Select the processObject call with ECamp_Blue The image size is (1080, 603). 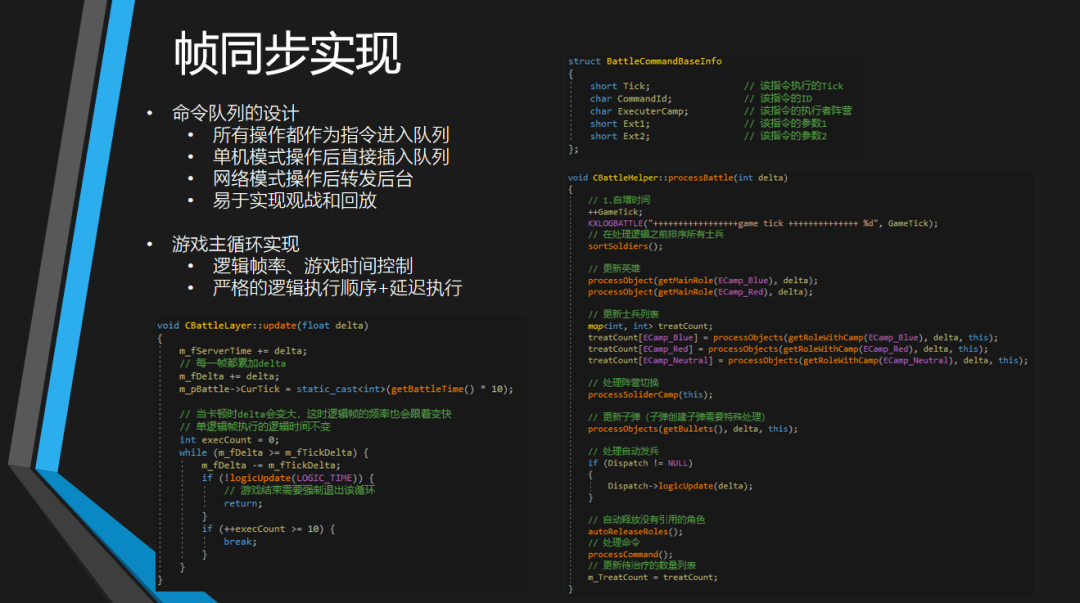tap(703, 280)
